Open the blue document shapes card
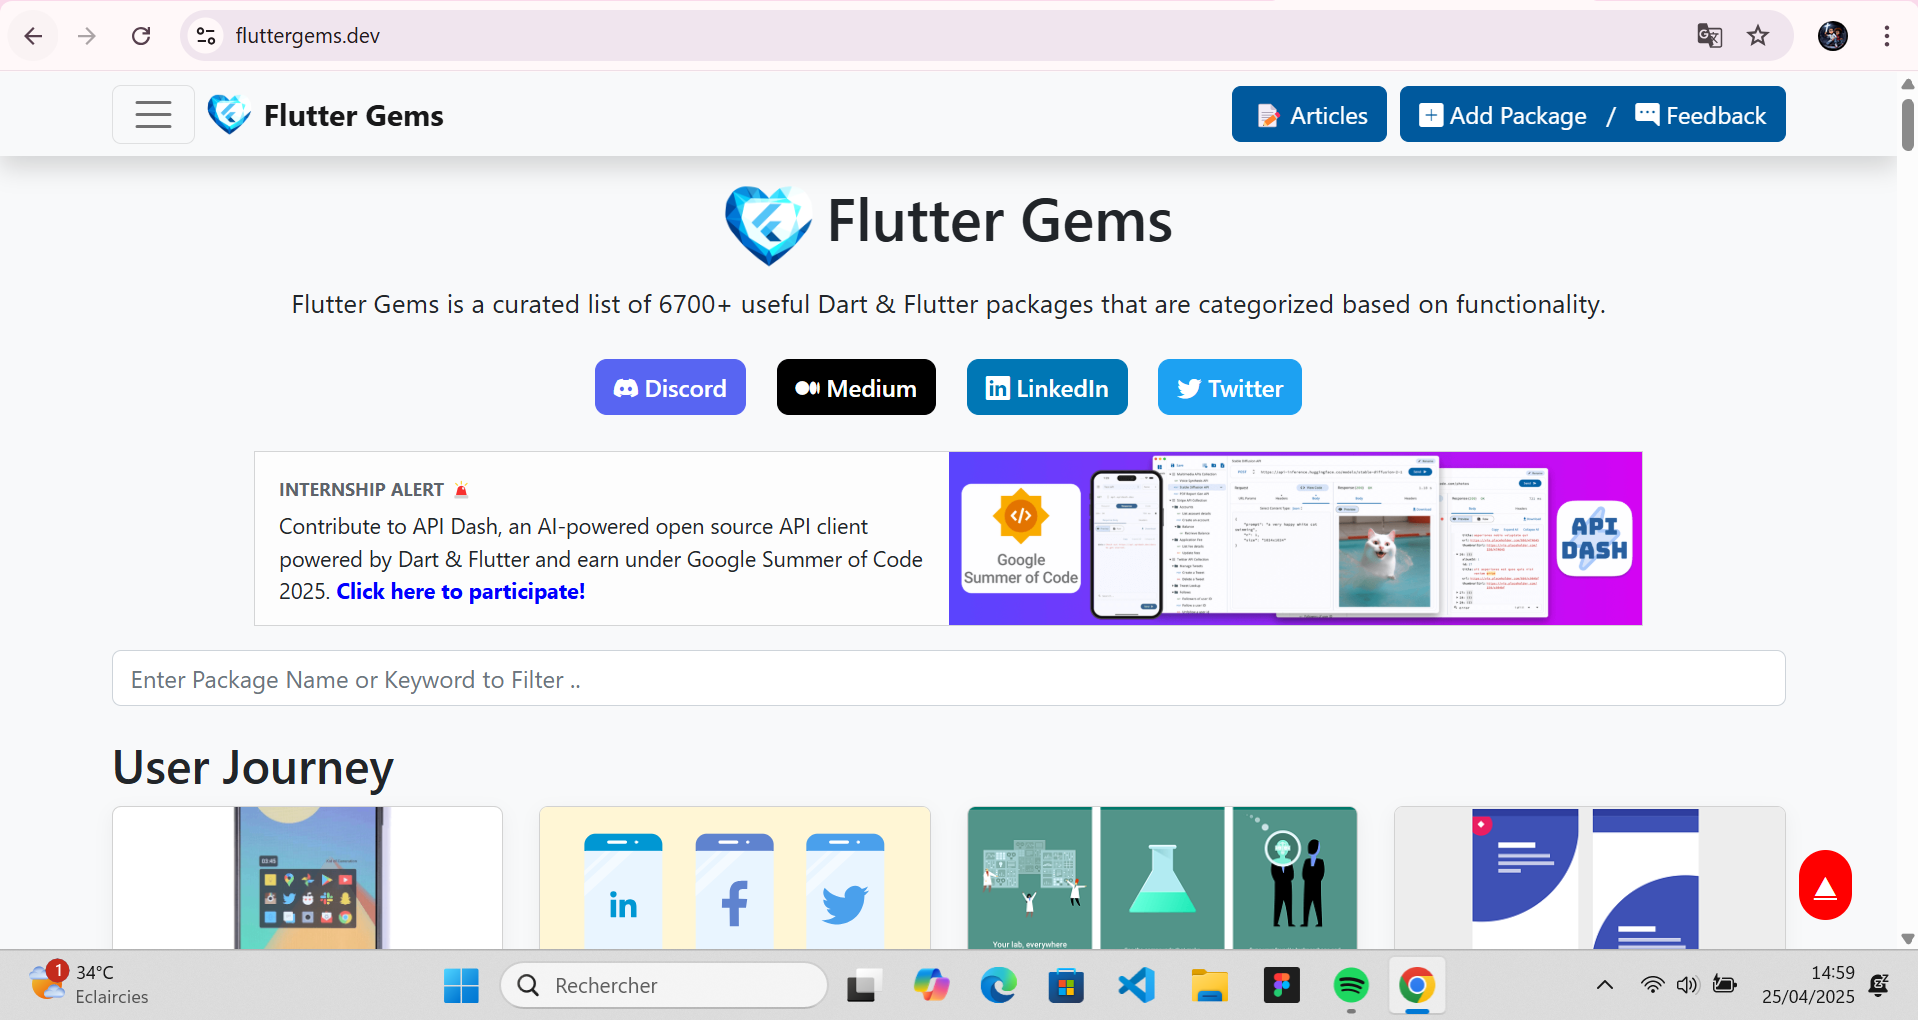The height and width of the screenshot is (1020, 1918). tap(1589, 878)
